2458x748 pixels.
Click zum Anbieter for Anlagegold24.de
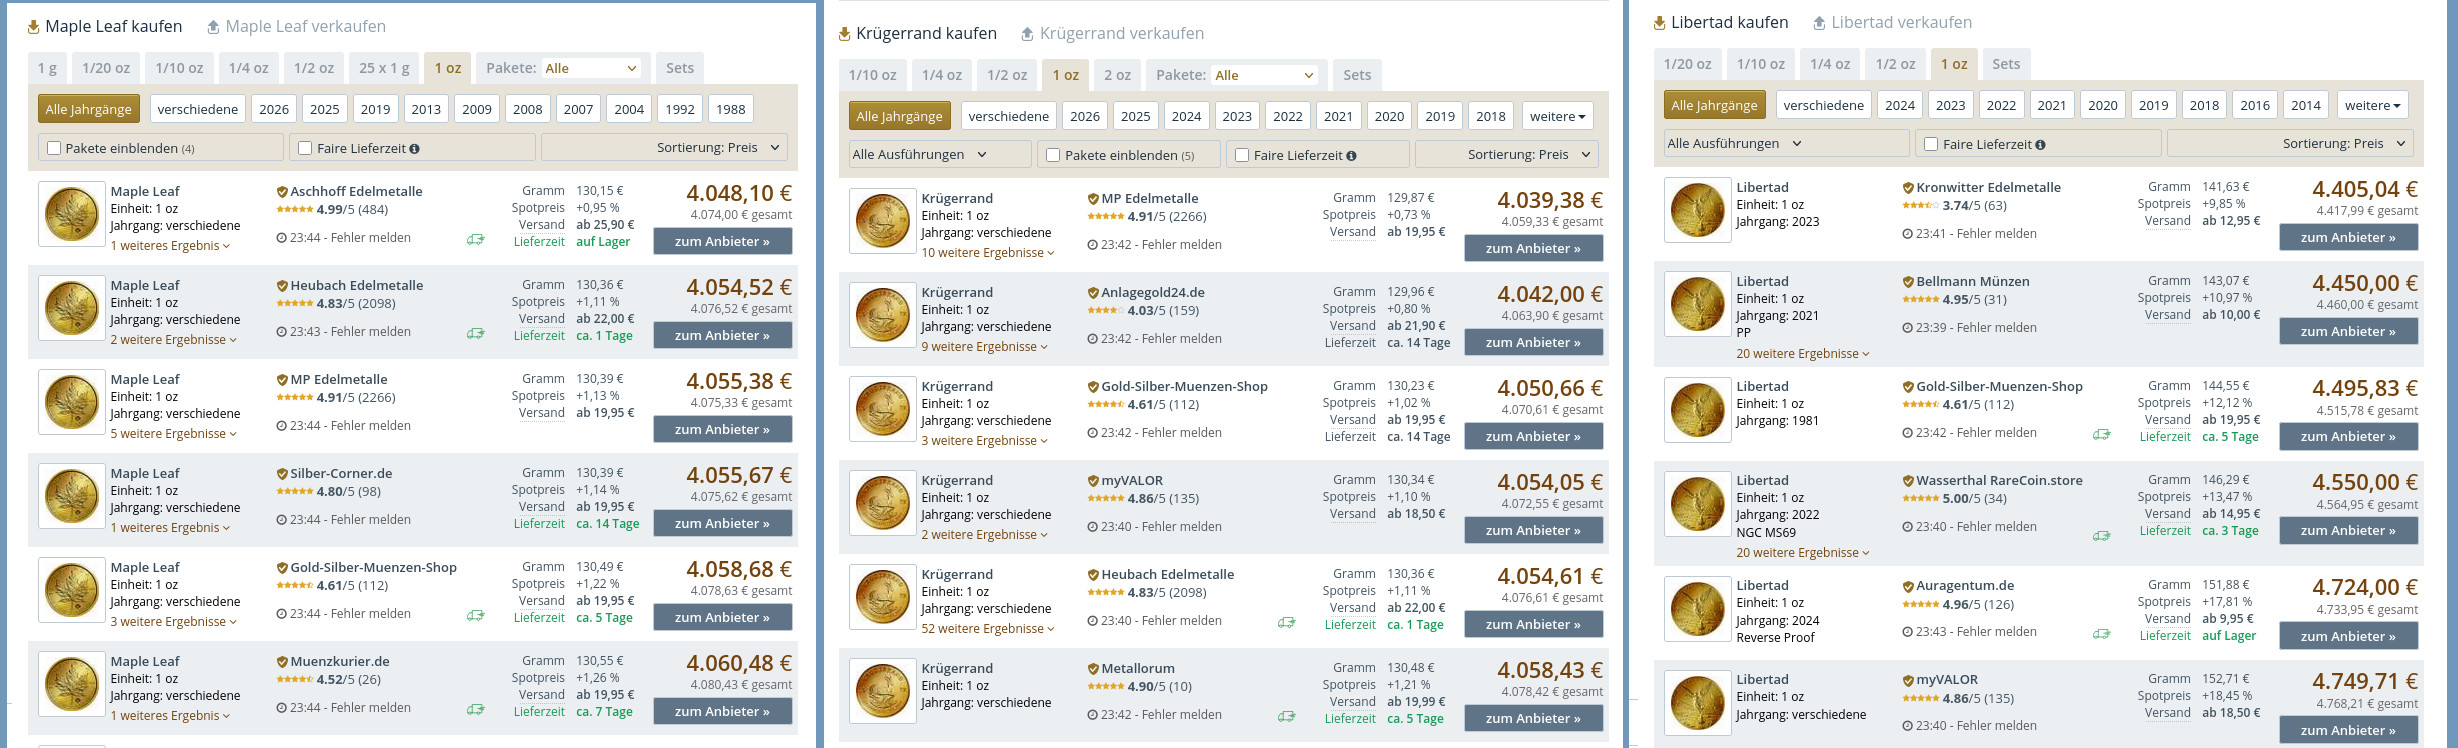click(1534, 343)
